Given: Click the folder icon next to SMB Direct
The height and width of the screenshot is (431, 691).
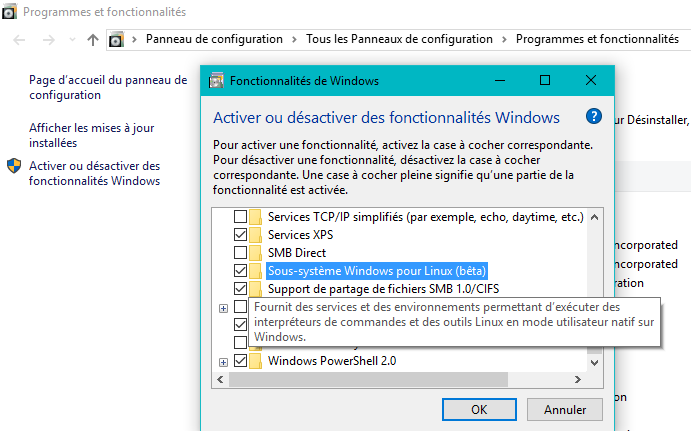Looking at the screenshot, I should (255, 253).
